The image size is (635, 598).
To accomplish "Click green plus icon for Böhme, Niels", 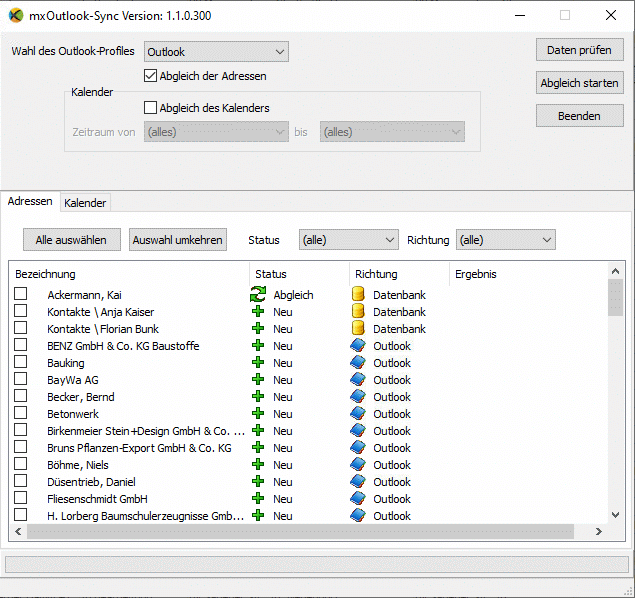I will tap(258, 464).
